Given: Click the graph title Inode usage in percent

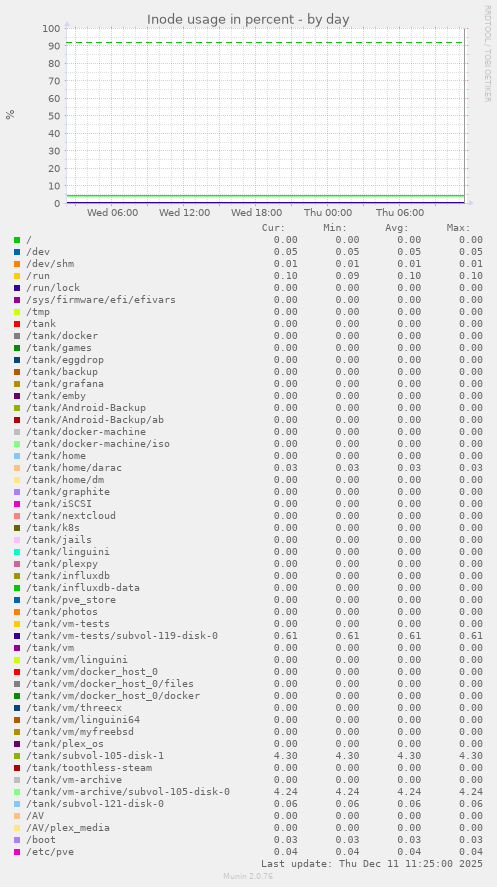Looking at the screenshot, I should coord(248,19).
